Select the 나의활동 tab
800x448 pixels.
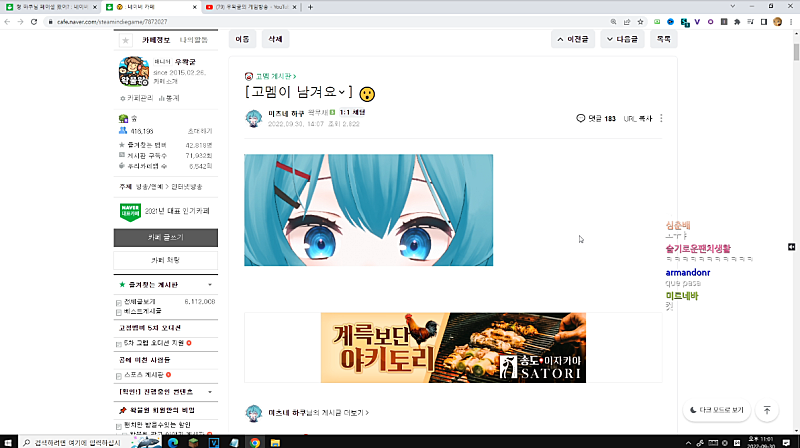(x=193, y=40)
